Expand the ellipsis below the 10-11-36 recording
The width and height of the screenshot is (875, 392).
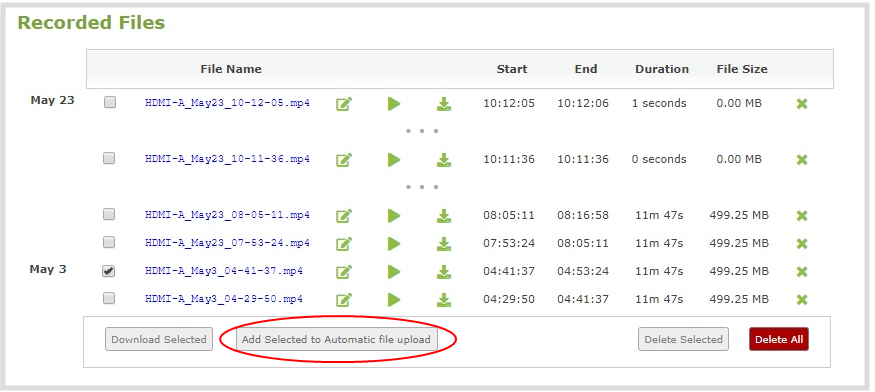422,187
